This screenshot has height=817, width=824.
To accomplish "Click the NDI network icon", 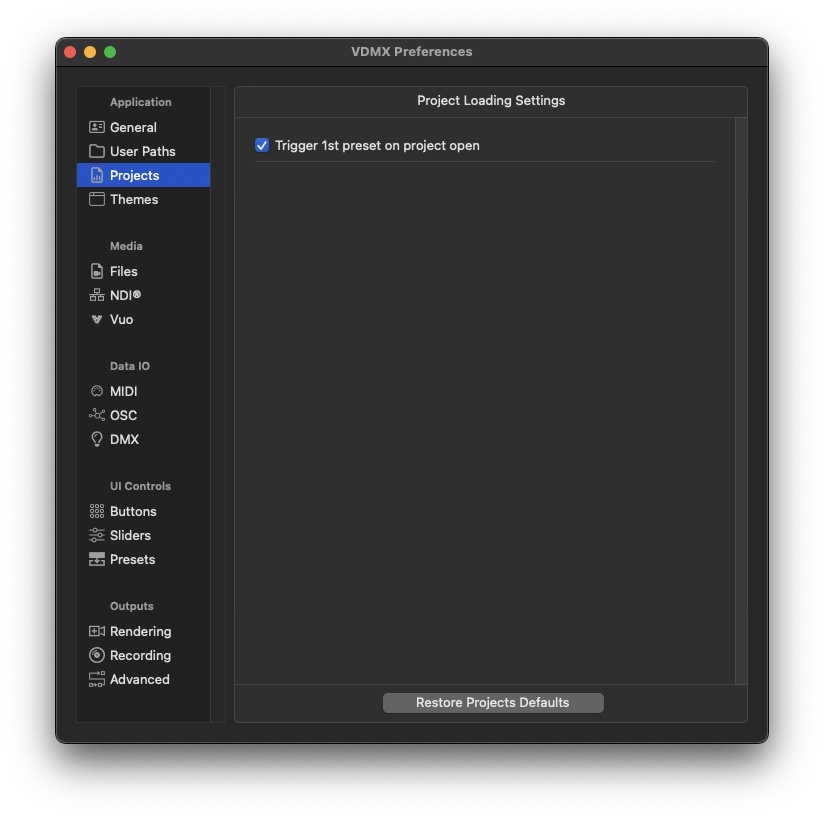I will point(97,295).
